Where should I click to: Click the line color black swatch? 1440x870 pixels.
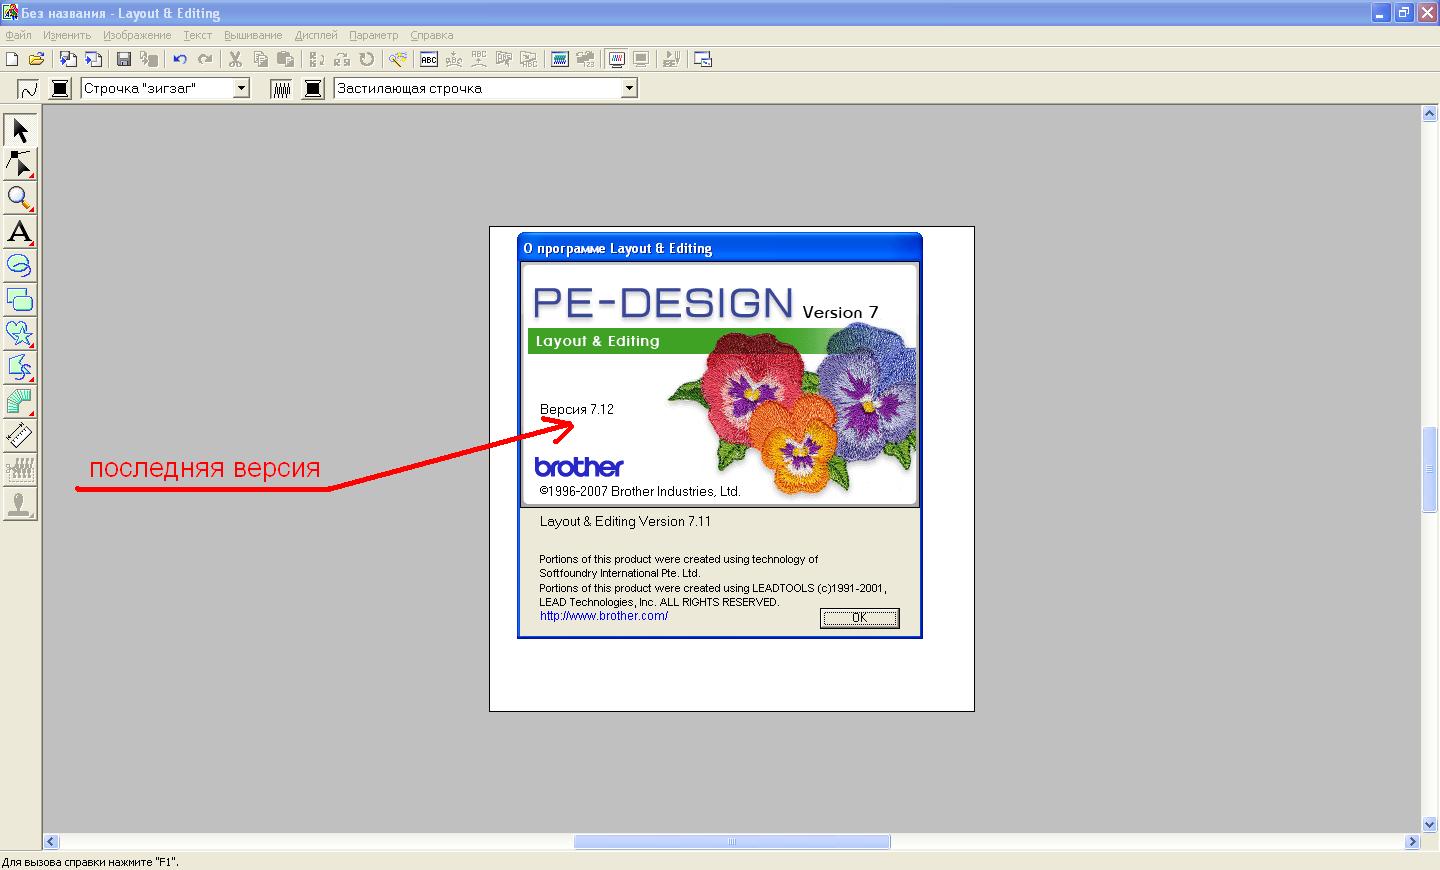tap(60, 89)
